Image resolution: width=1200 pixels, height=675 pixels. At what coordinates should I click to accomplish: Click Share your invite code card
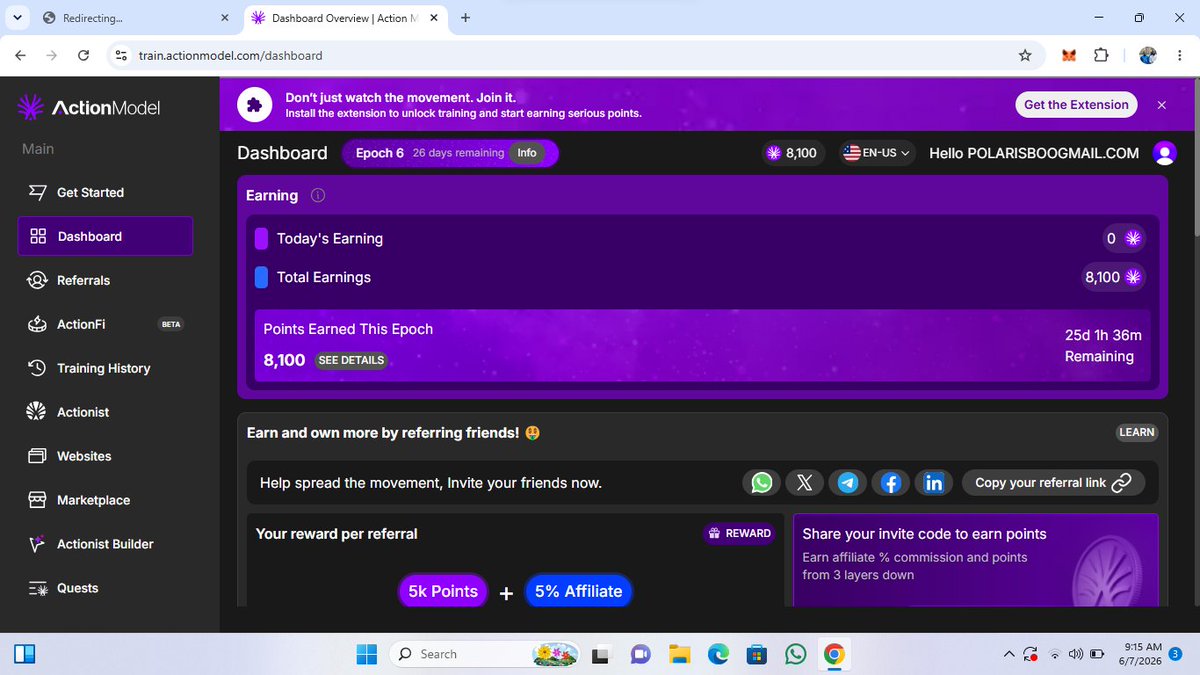click(975, 559)
